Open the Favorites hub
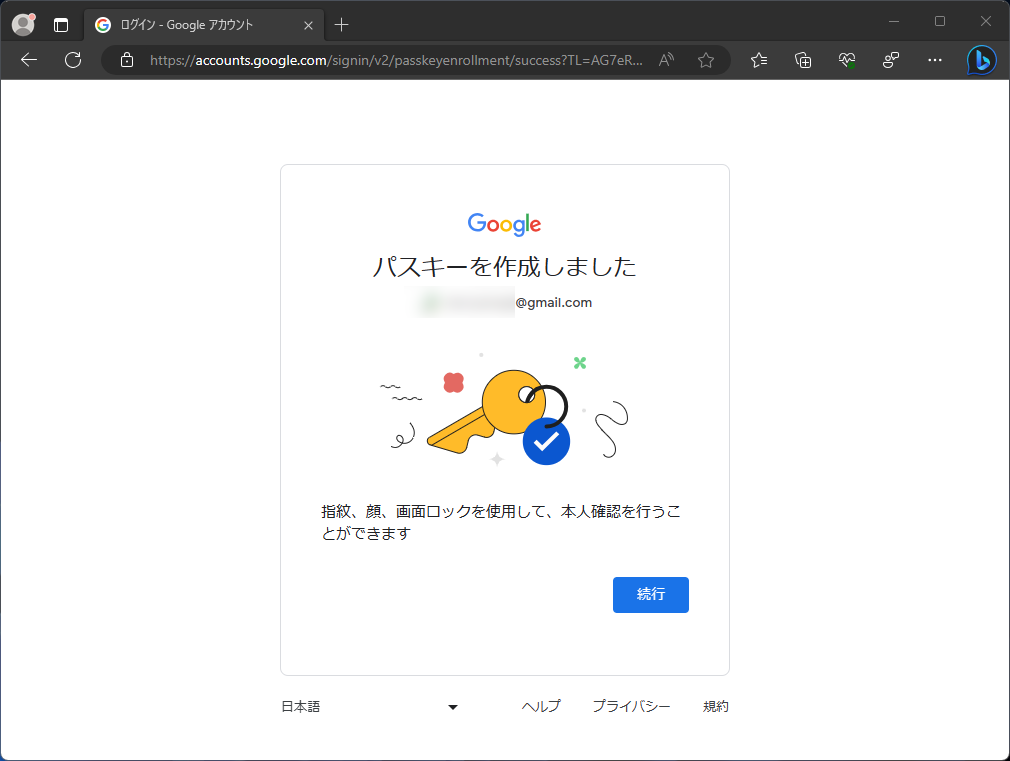The width and height of the screenshot is (1010, 761). [x=758, y=60]
